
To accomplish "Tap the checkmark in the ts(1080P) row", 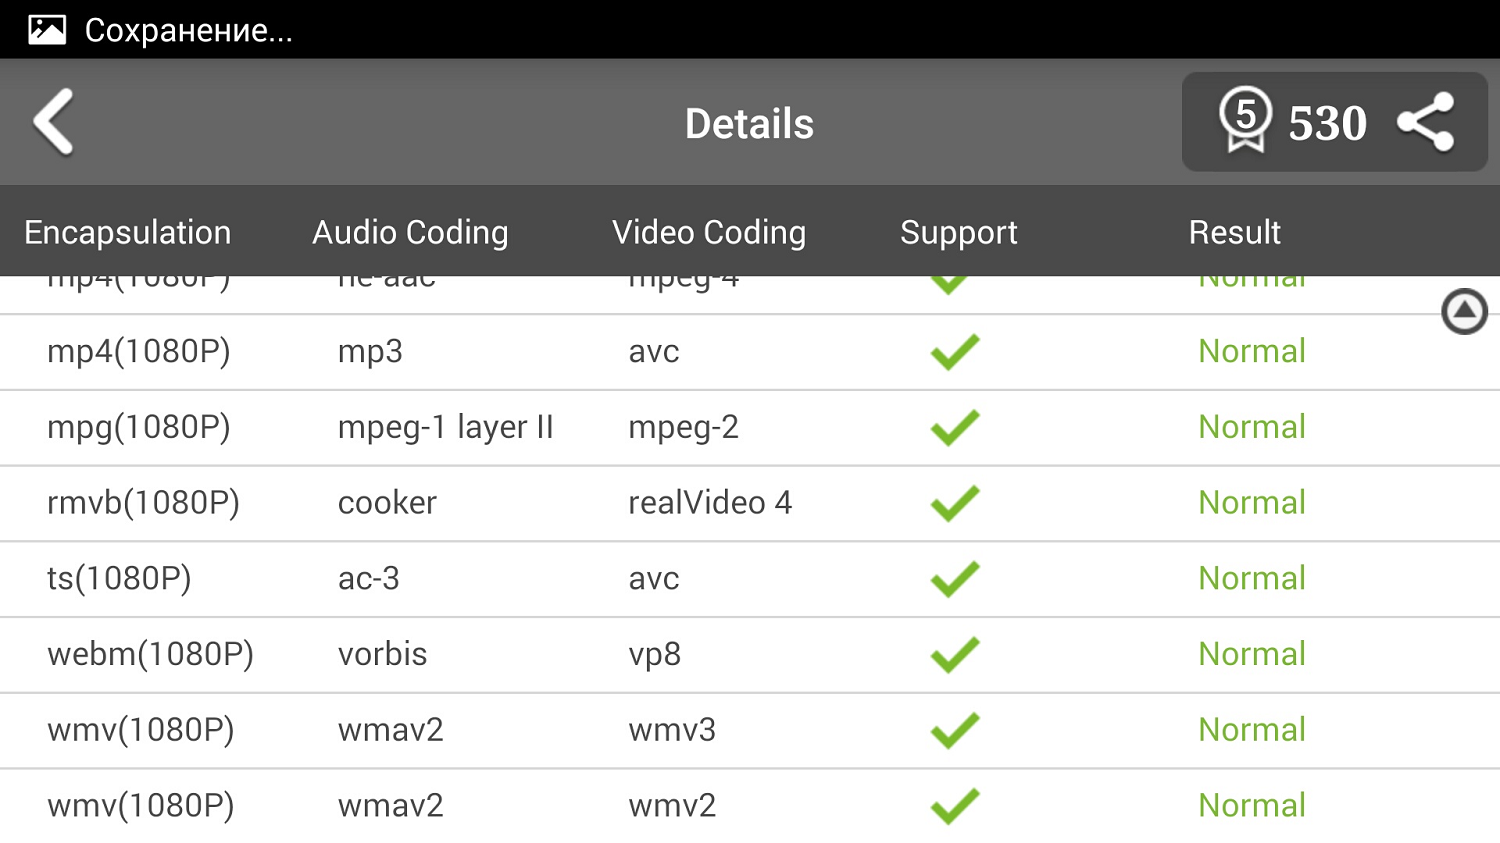I will (955, 579).
